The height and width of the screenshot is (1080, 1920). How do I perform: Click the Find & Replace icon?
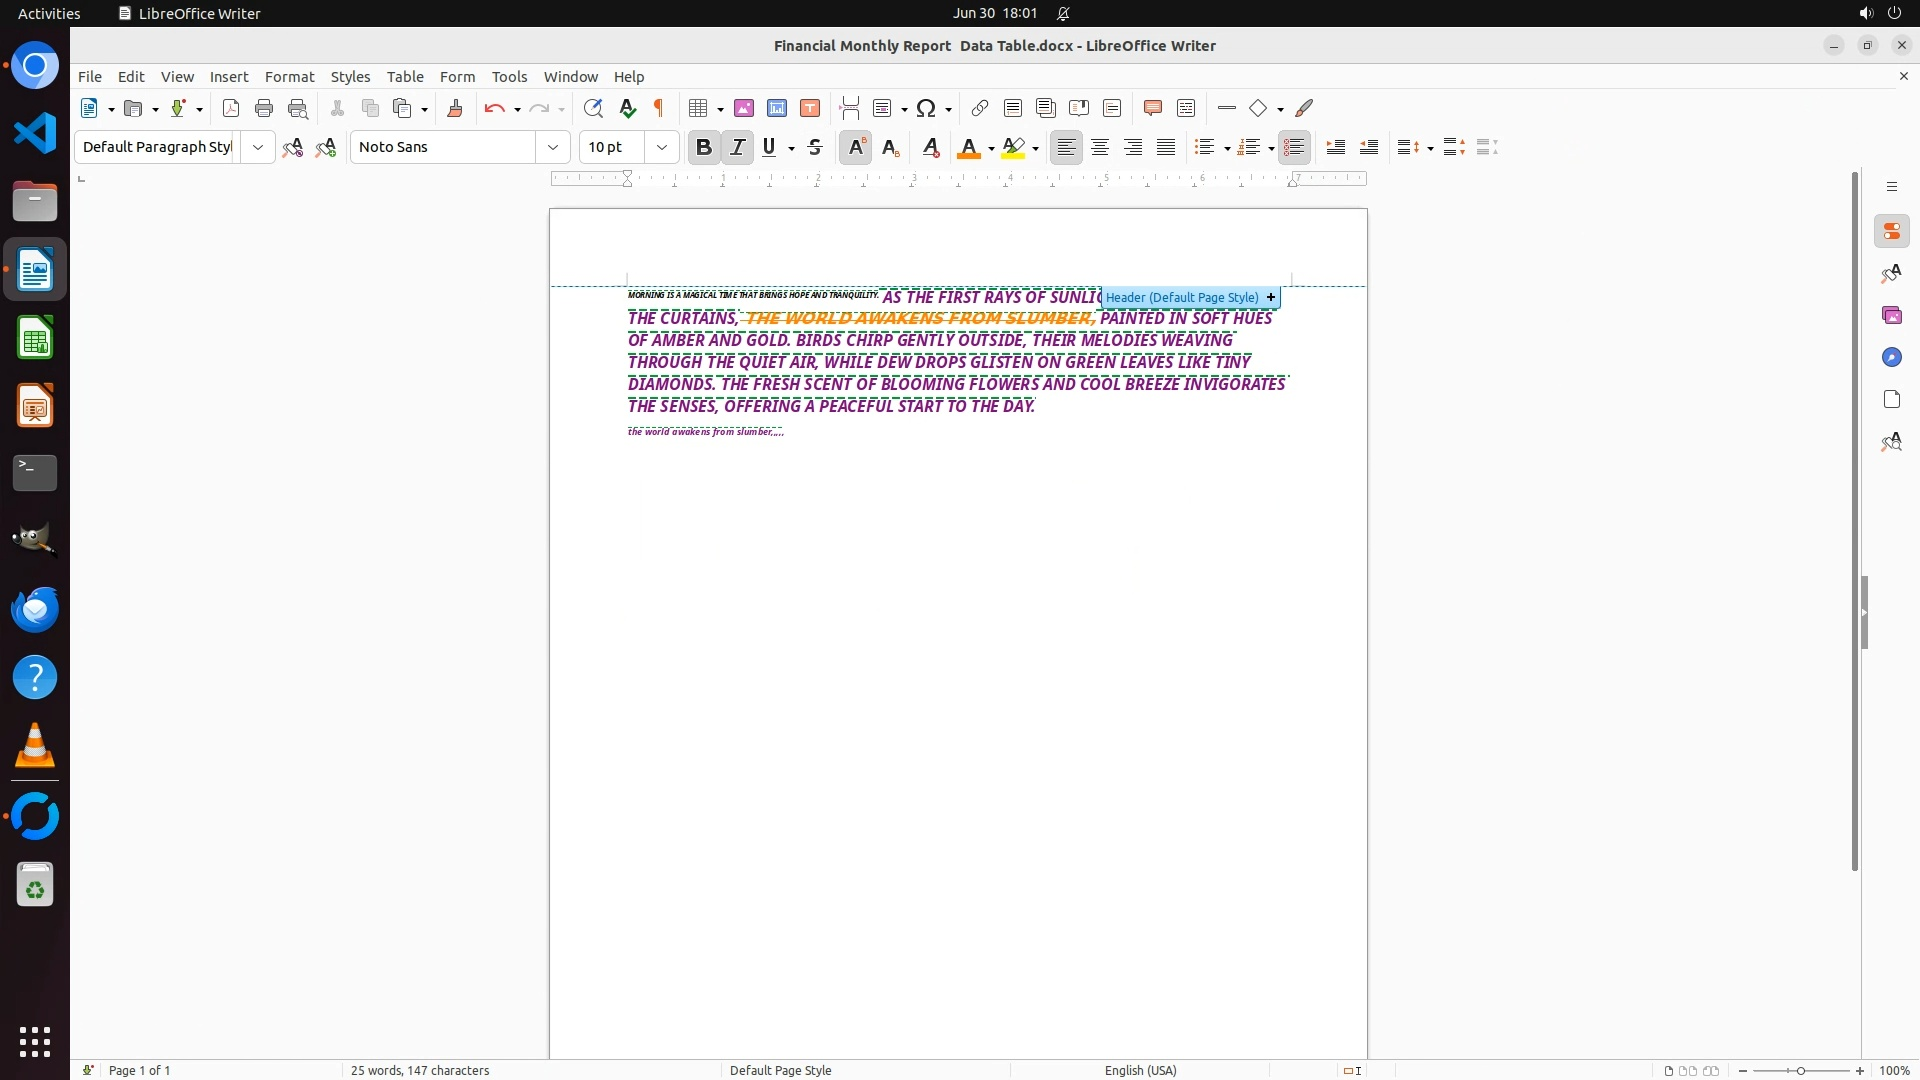click(x=593, y=108)
